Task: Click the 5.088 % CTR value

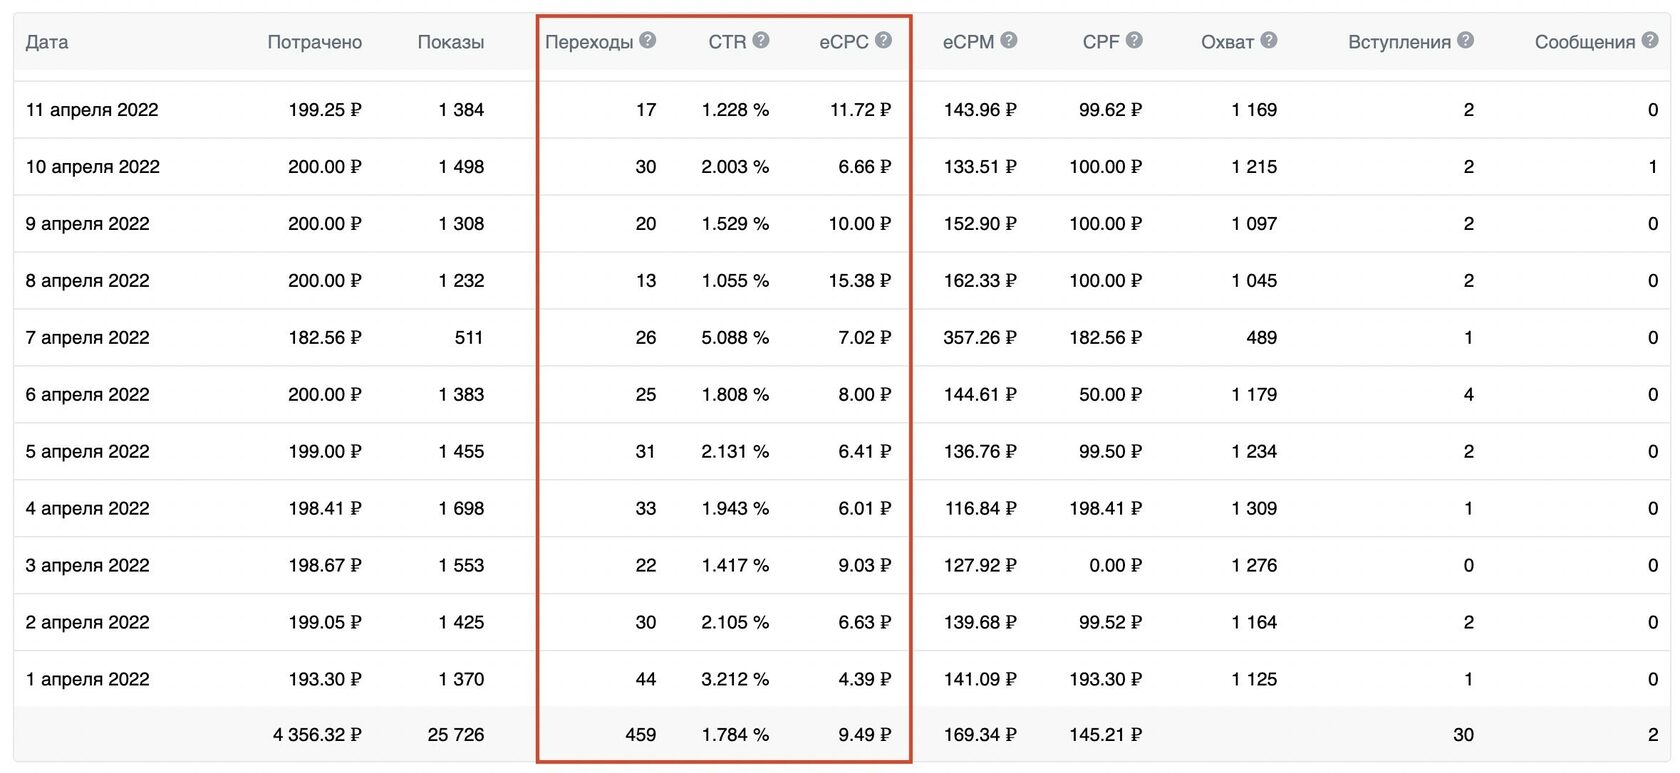Action: [735, 338]
